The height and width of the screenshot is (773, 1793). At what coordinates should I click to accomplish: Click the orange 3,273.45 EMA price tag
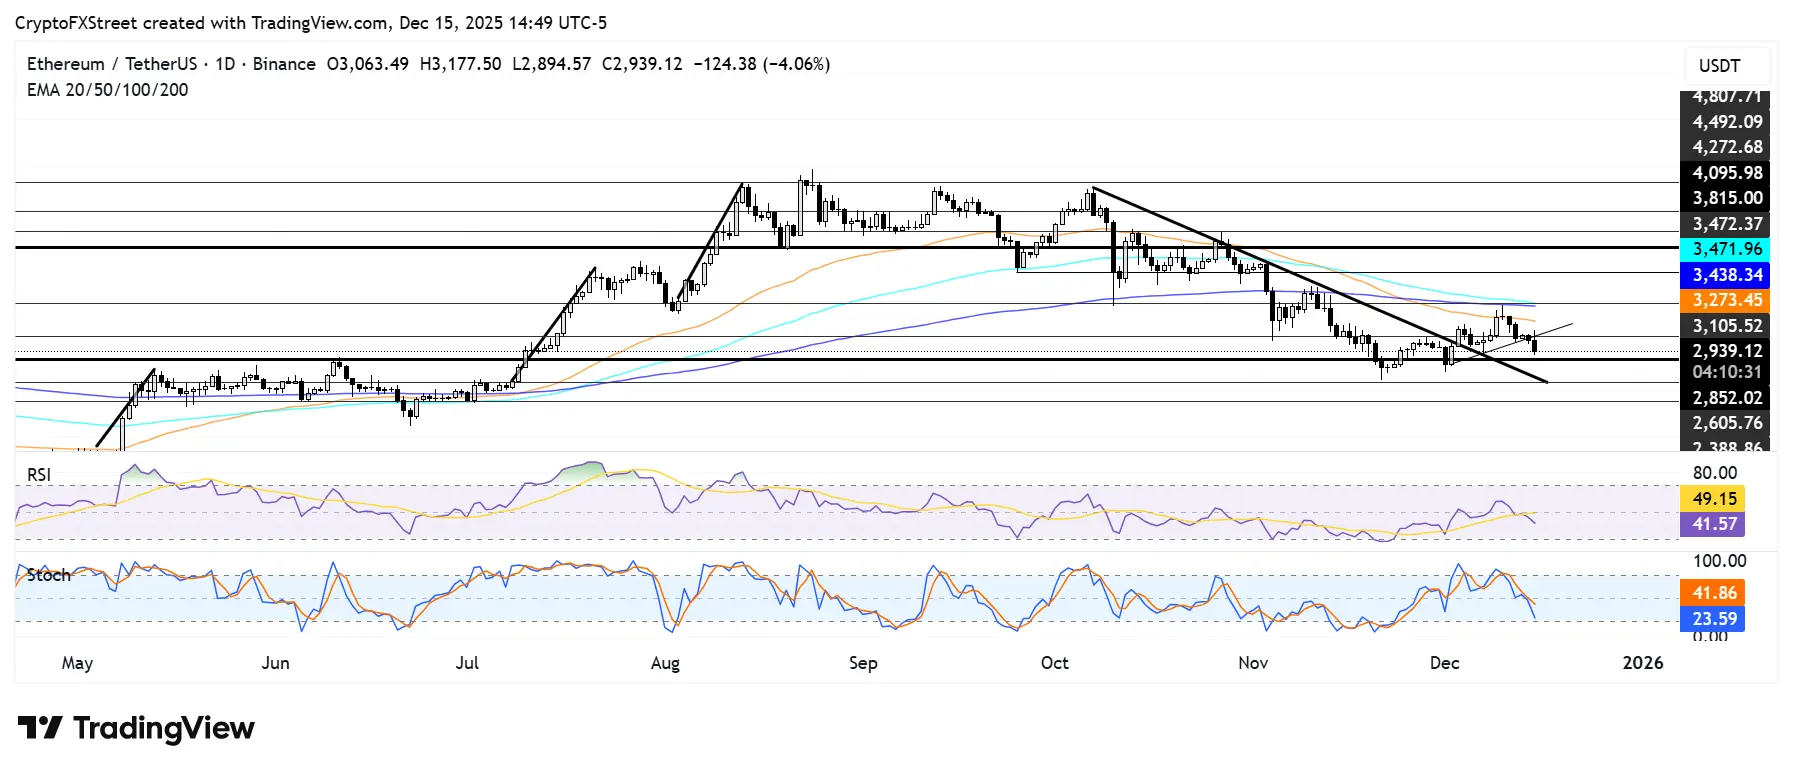1726,300
